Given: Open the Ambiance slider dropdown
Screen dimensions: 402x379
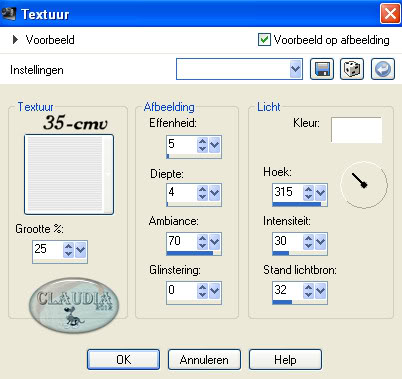Looking at the screenshot, I should (x=214, y=242).
